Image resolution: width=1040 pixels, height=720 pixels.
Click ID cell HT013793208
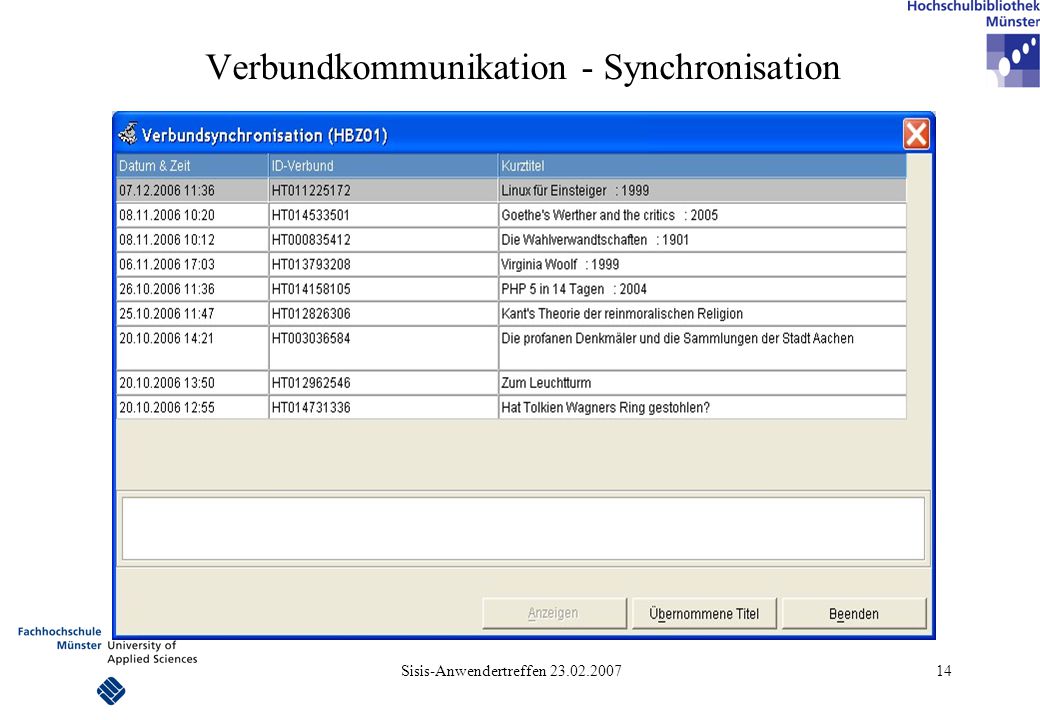[x=383, y=264]
